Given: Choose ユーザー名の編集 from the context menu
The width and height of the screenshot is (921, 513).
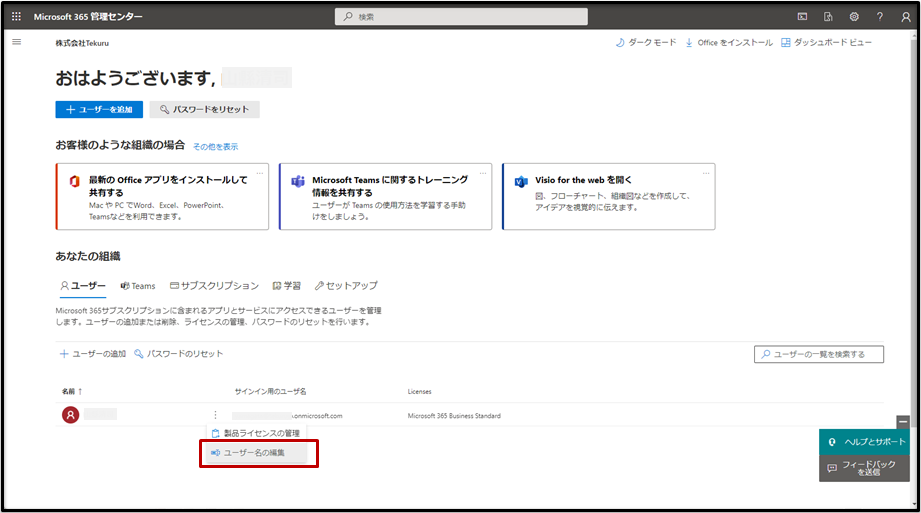Looking at the screenshot, I should 256,452.
